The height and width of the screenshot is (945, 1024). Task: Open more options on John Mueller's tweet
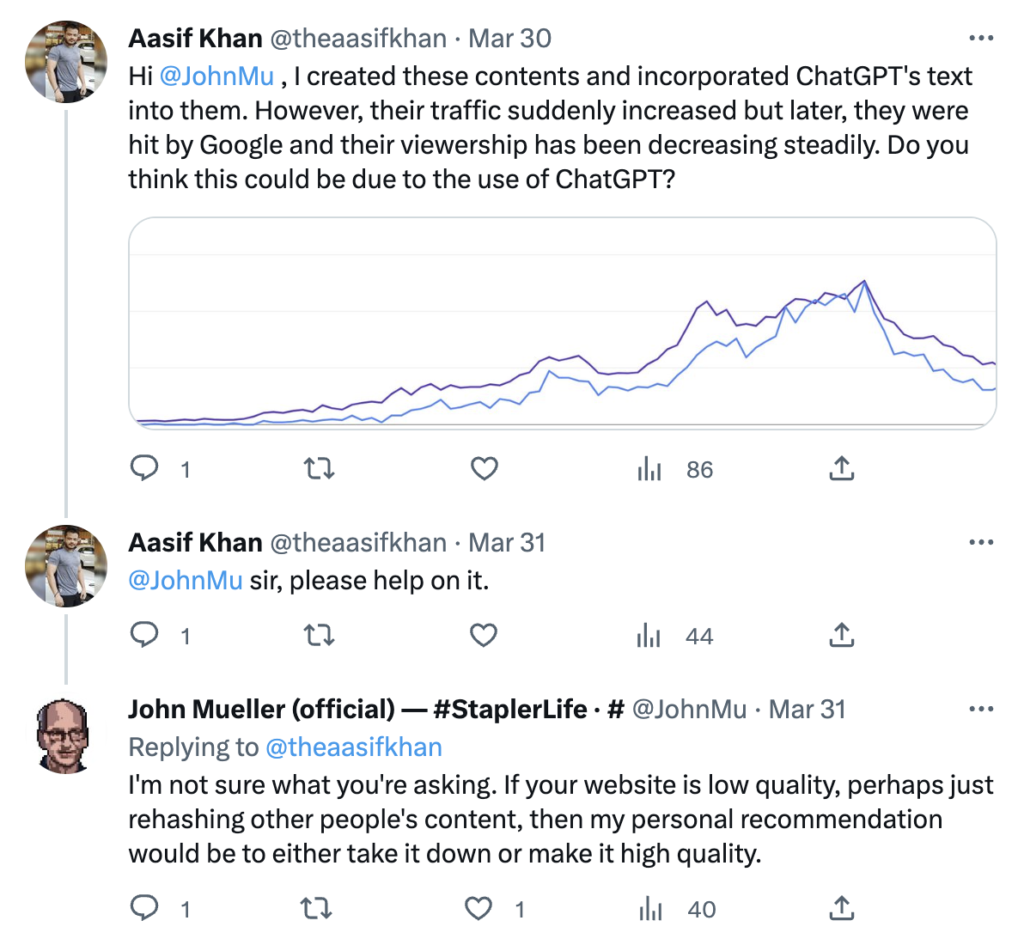coord(982,709)
